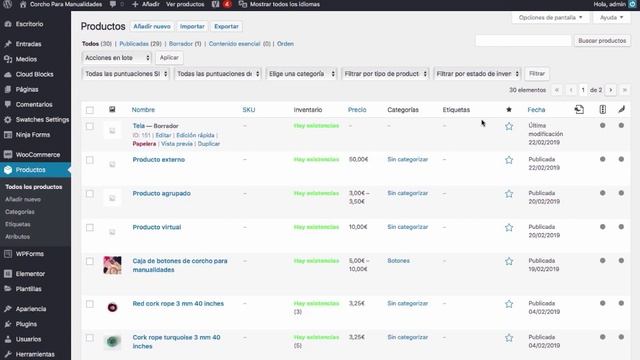Select the Producto externo checkbox
The width and height of the screenshot is (640, 360).
90,160
